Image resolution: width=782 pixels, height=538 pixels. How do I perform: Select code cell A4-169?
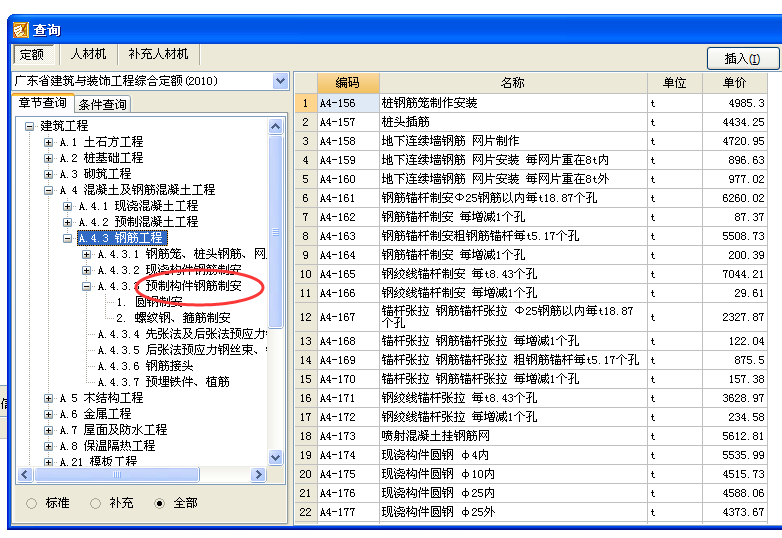coord(348,360)
